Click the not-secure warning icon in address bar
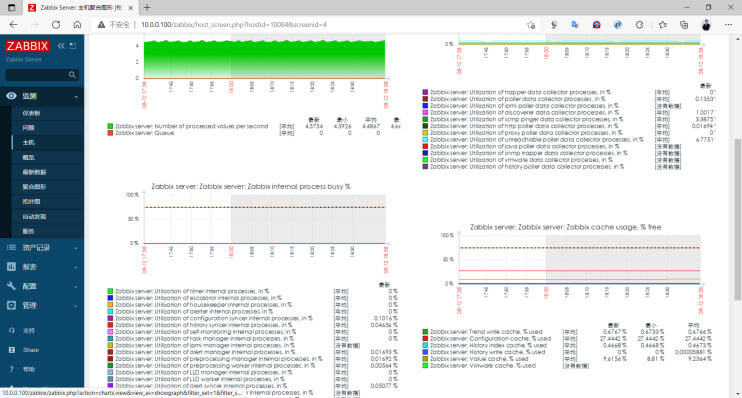The width and height of the screenshot is (742, 398). click(x=101, y=25)
